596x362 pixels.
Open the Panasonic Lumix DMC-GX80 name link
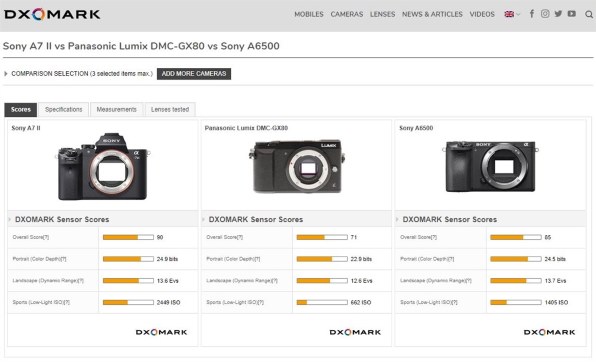click(x=246, y=128)
